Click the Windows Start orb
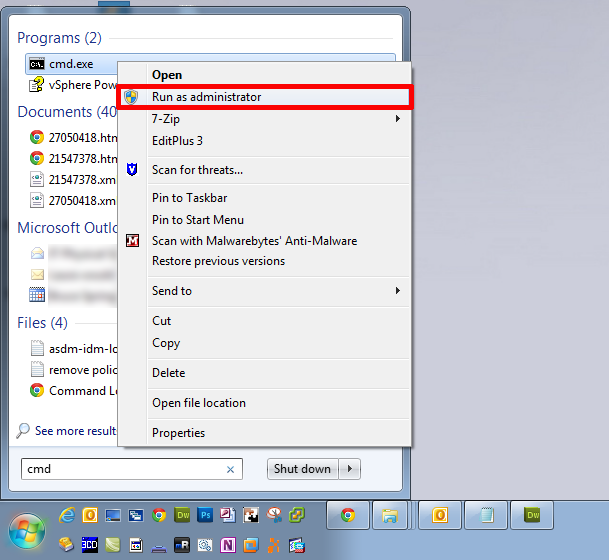The image size is (609, 560). coord(27,530)
